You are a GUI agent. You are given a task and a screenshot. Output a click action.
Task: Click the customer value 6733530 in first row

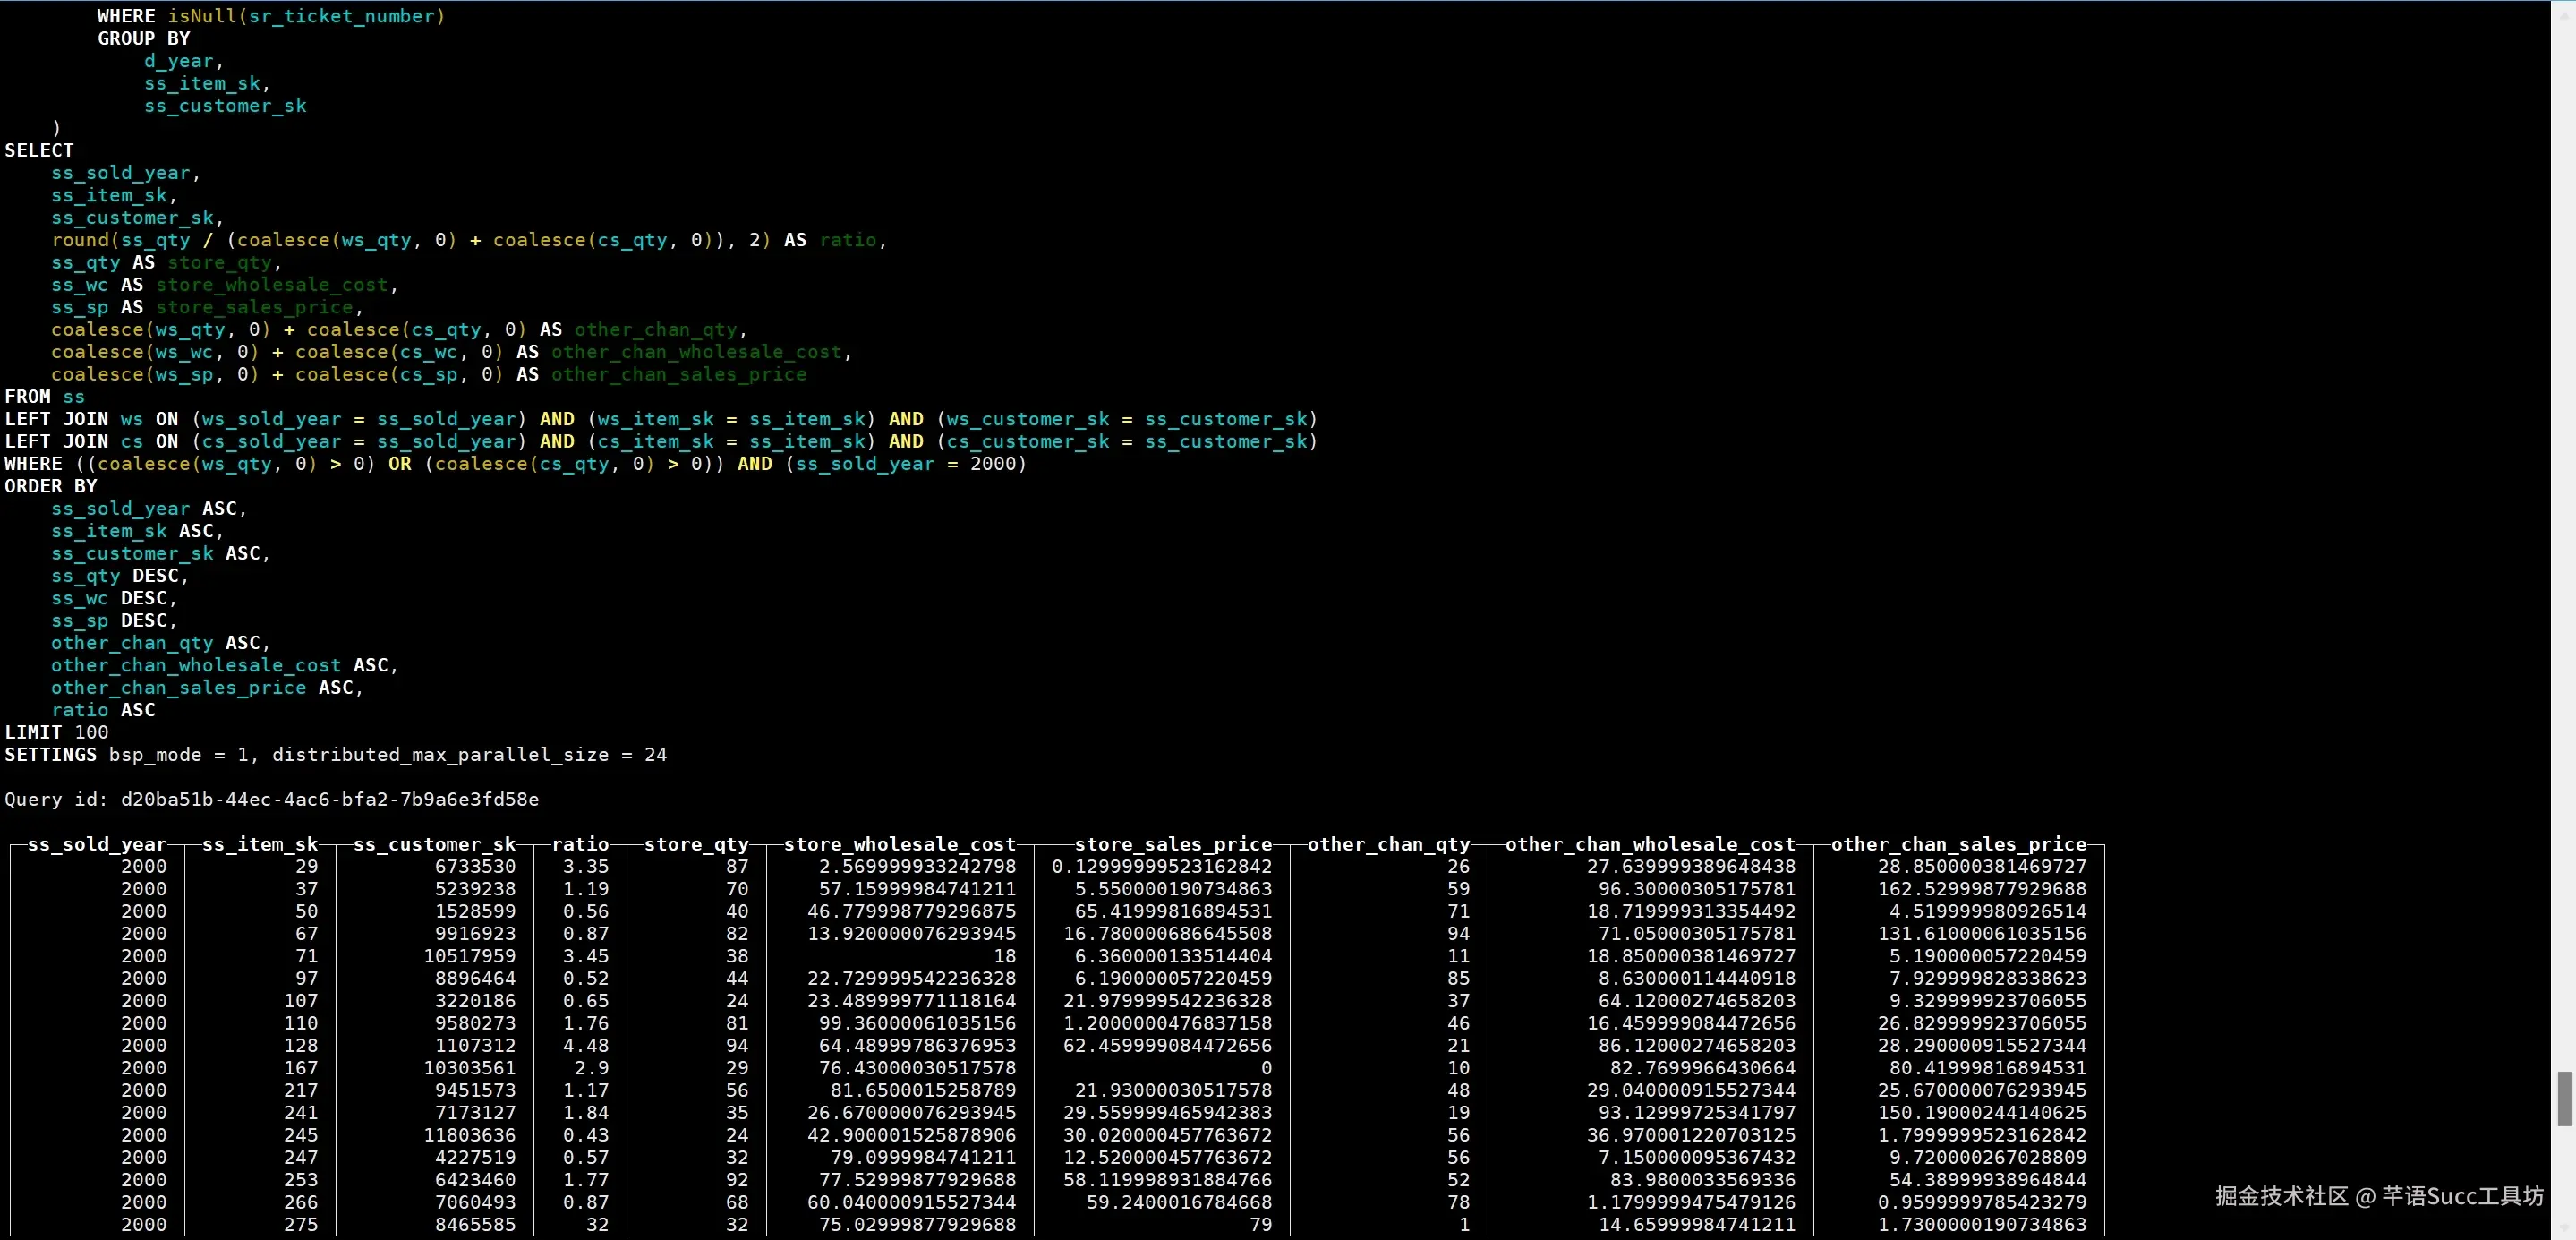coord(475,866)
